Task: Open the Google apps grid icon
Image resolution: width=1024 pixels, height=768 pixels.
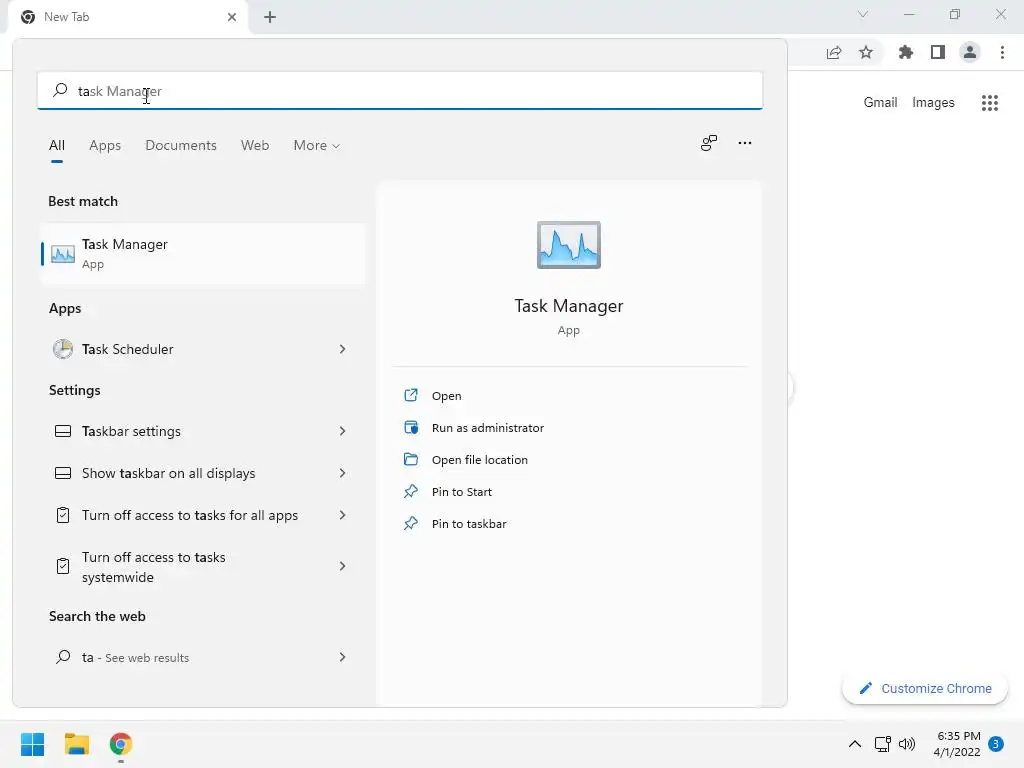Action: coord(989,103)
